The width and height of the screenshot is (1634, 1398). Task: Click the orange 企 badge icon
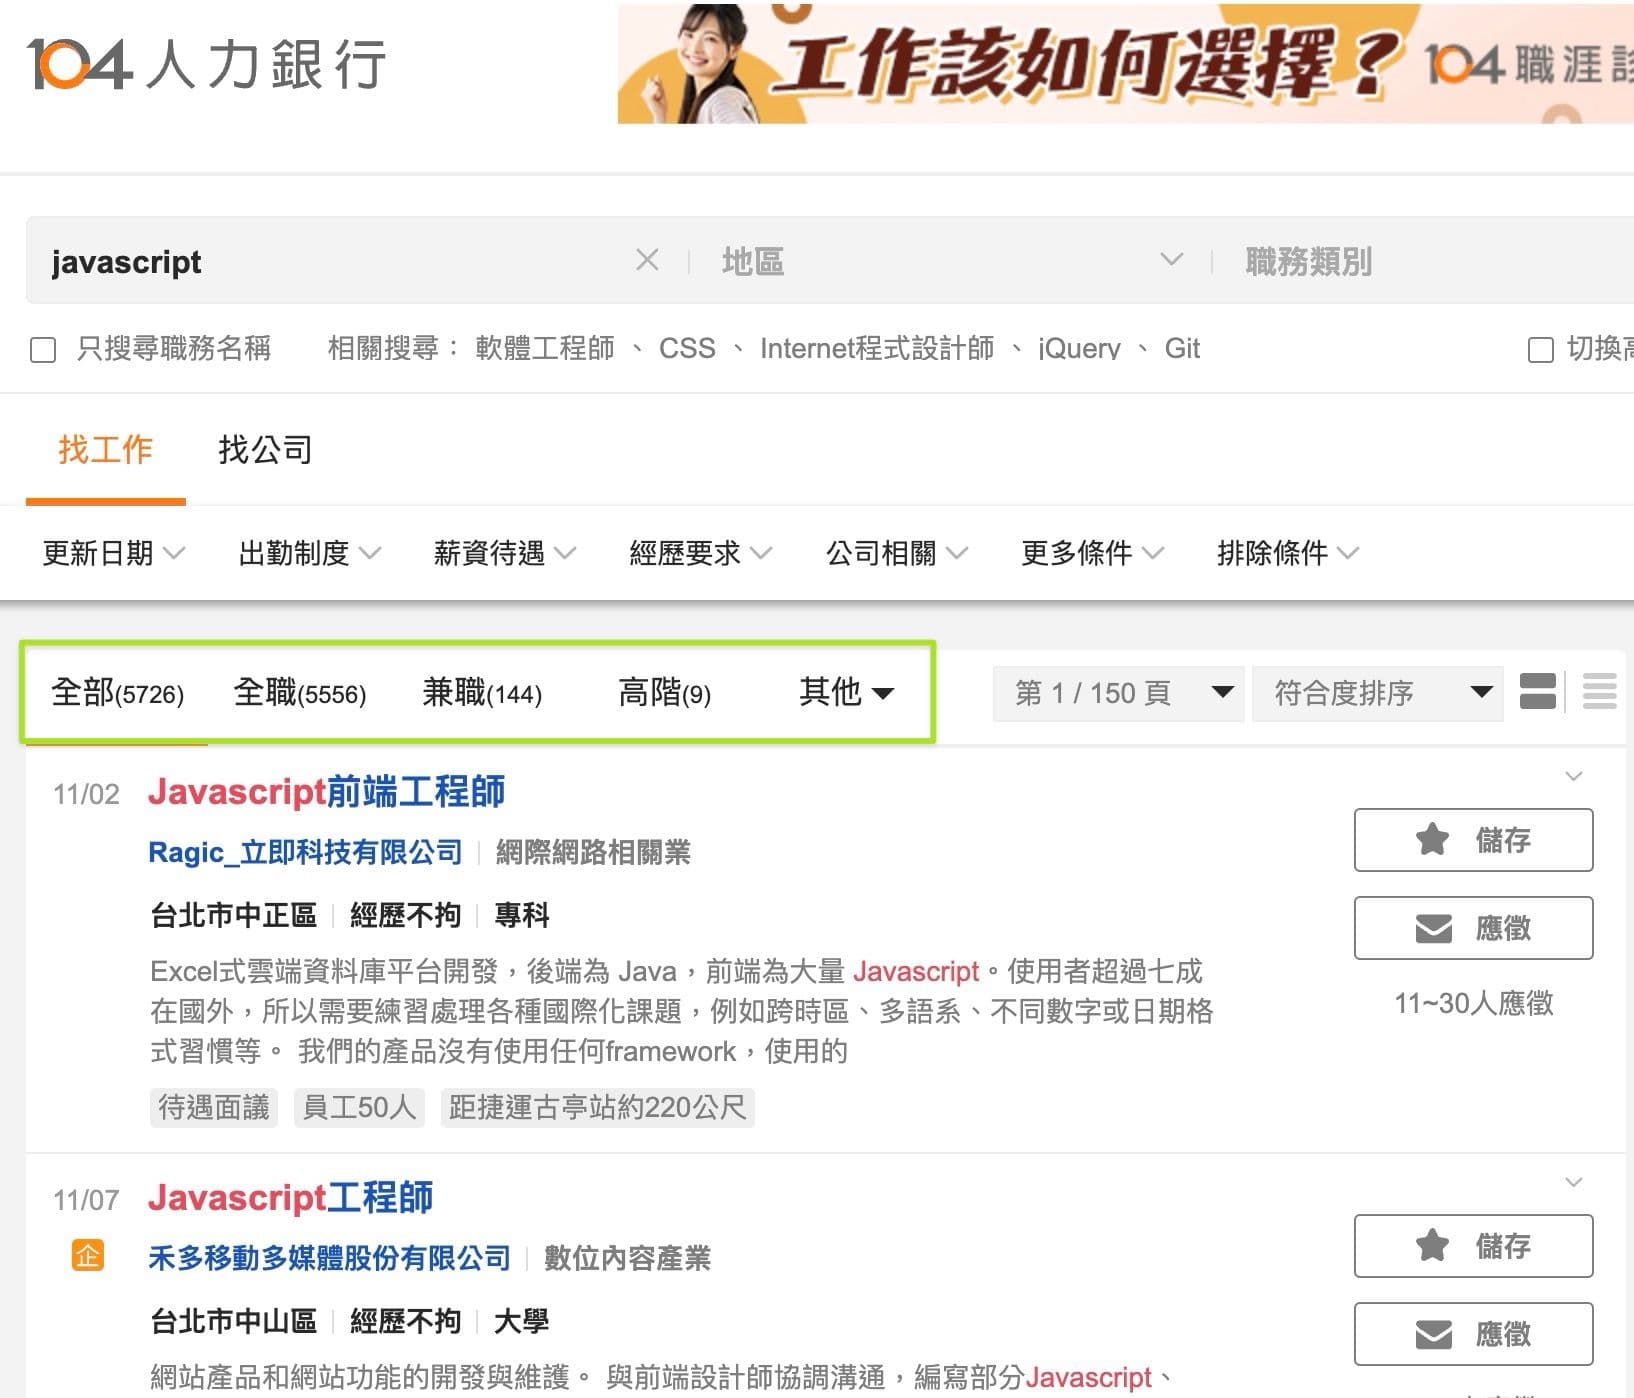point(88,1254)
